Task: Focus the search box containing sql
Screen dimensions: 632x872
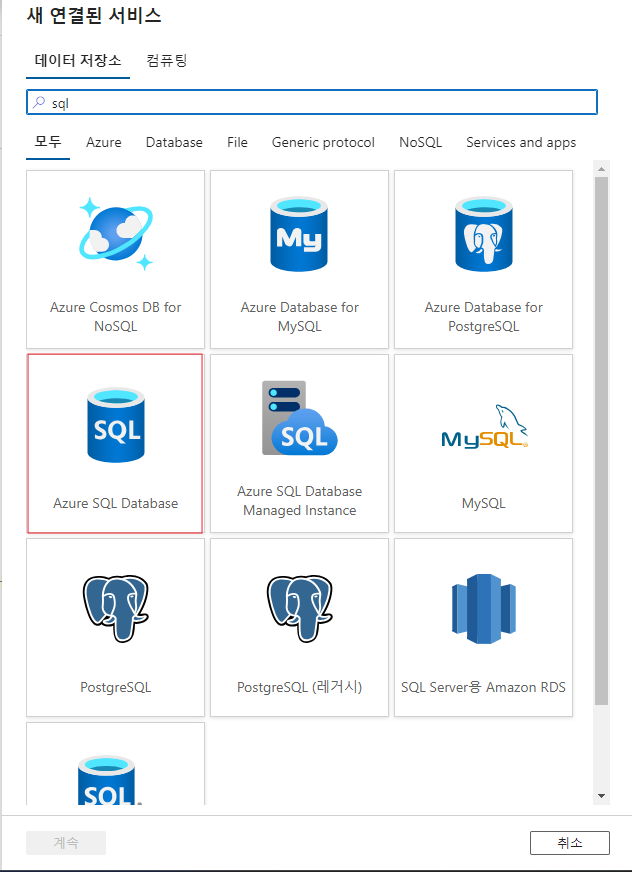Action: (x=312, y=102)
